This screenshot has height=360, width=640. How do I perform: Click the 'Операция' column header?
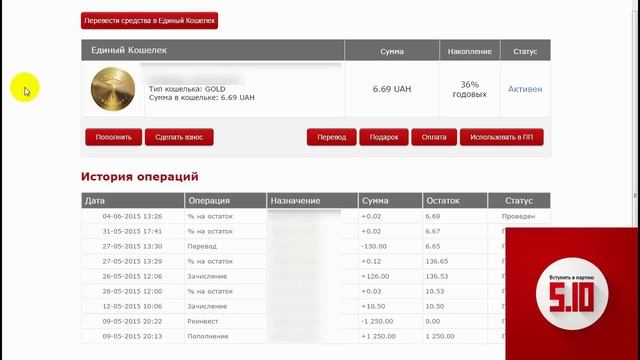click(225, 200)
